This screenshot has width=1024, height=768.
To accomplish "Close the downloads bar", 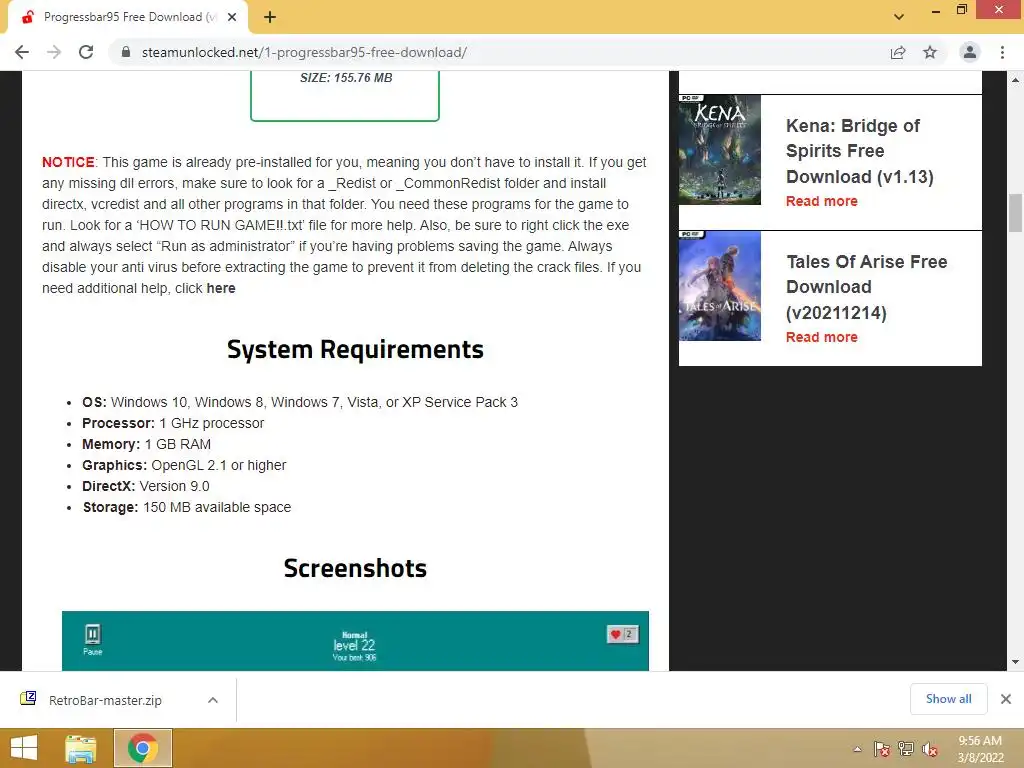I will point(1006,699).
